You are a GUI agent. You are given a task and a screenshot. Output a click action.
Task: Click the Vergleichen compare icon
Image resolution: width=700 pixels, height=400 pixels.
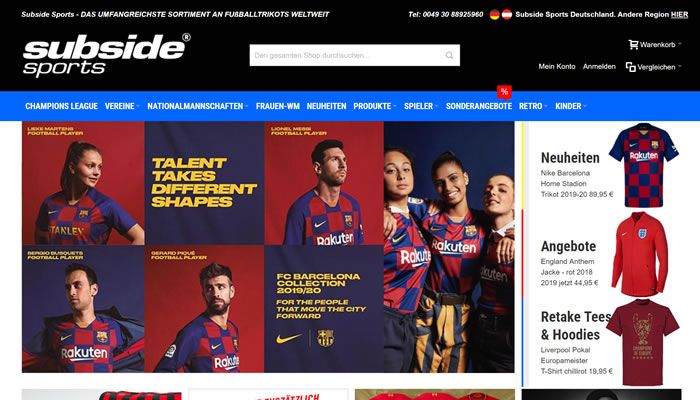click(x=630, y=67)
